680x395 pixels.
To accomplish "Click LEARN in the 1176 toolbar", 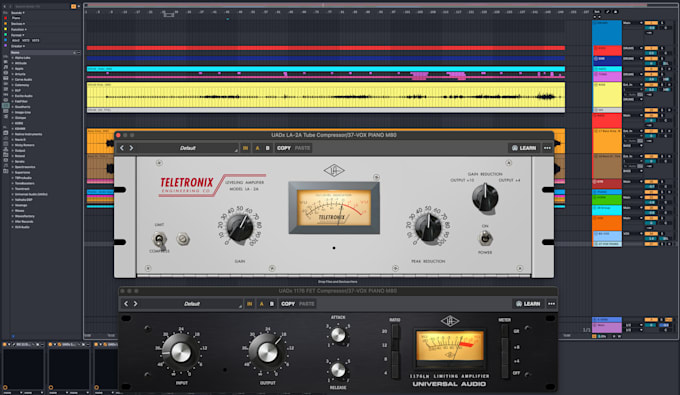I will (x=528, y=304).
